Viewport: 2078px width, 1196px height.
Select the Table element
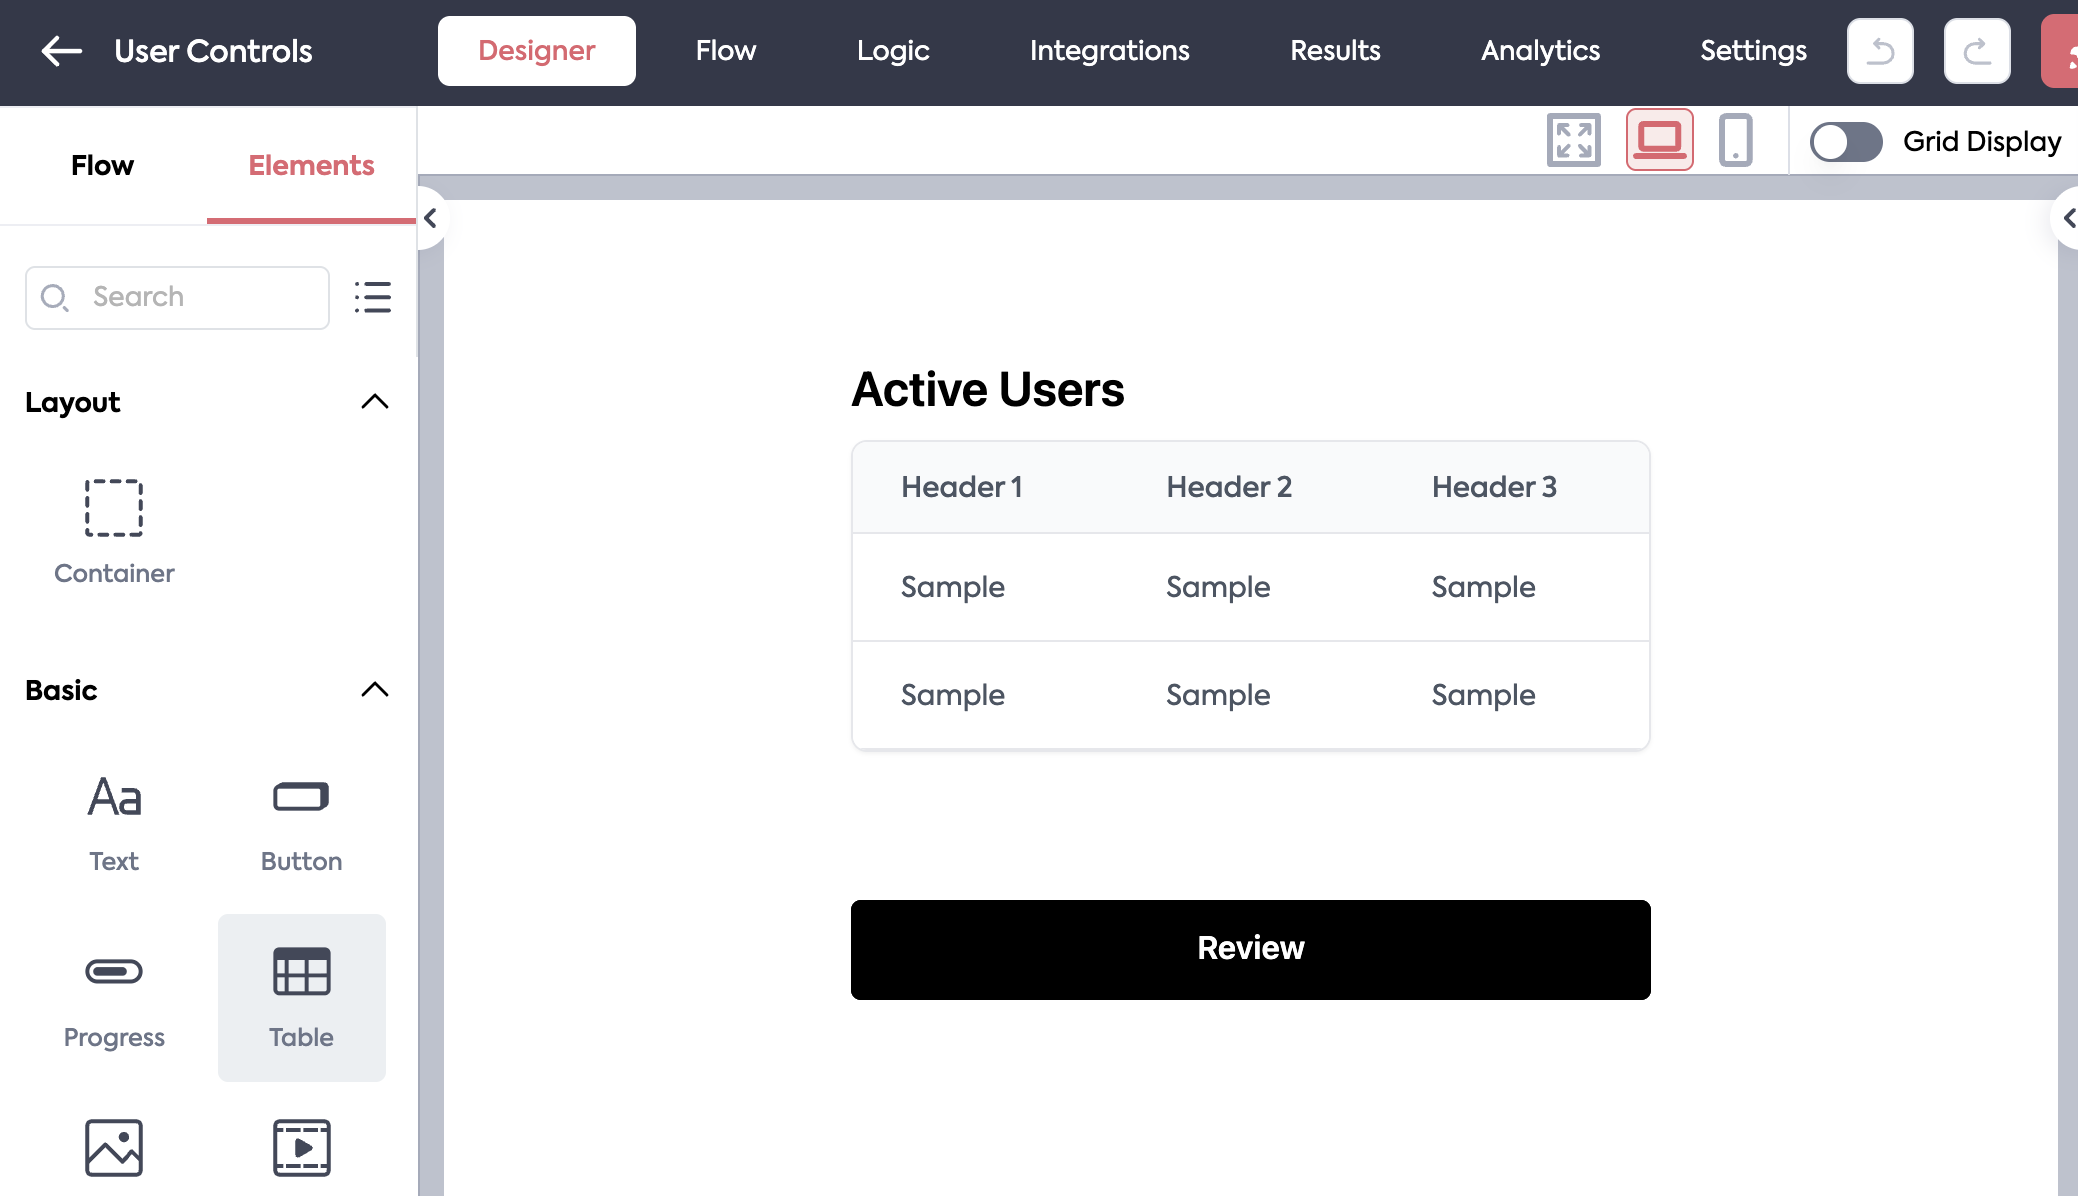point(301,997)
